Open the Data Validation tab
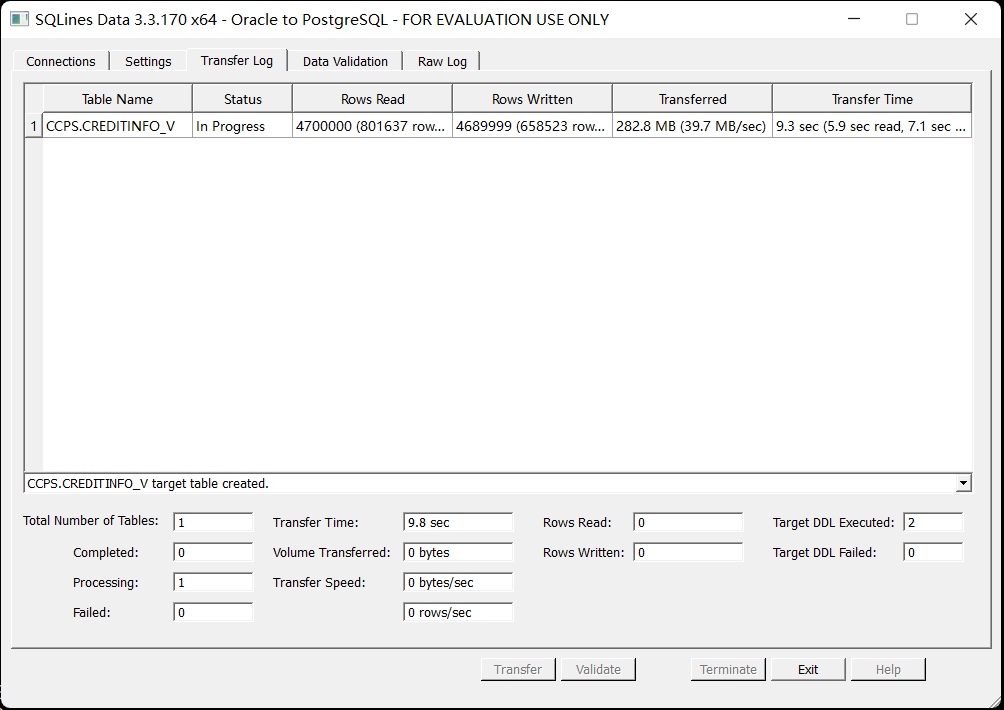This screenshot has height=710, width=1004. [x=345, y=61]
